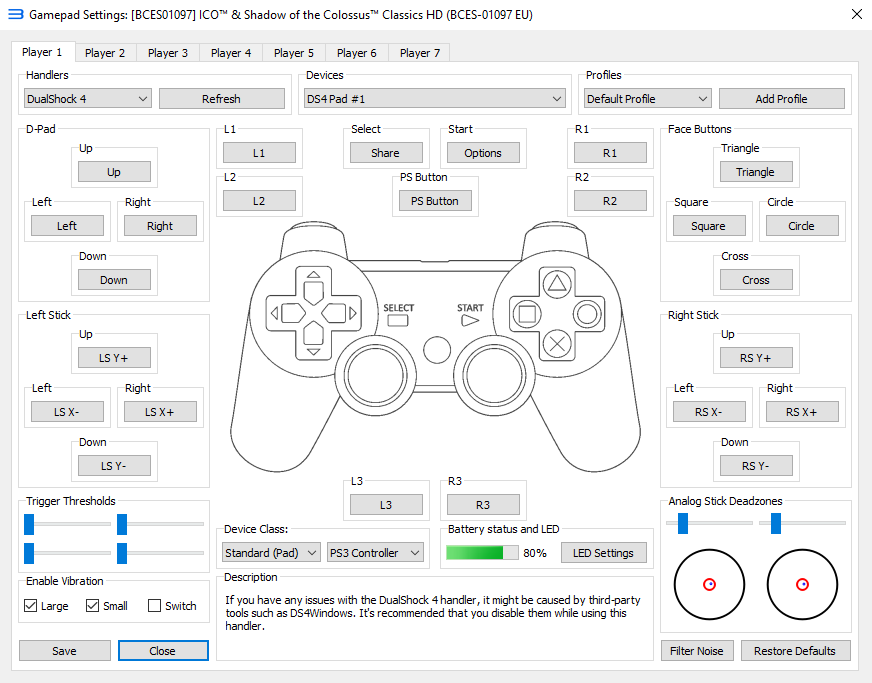Click the R3 mapping button
This screenshot has height=683, width=872.
coord(483,504)
